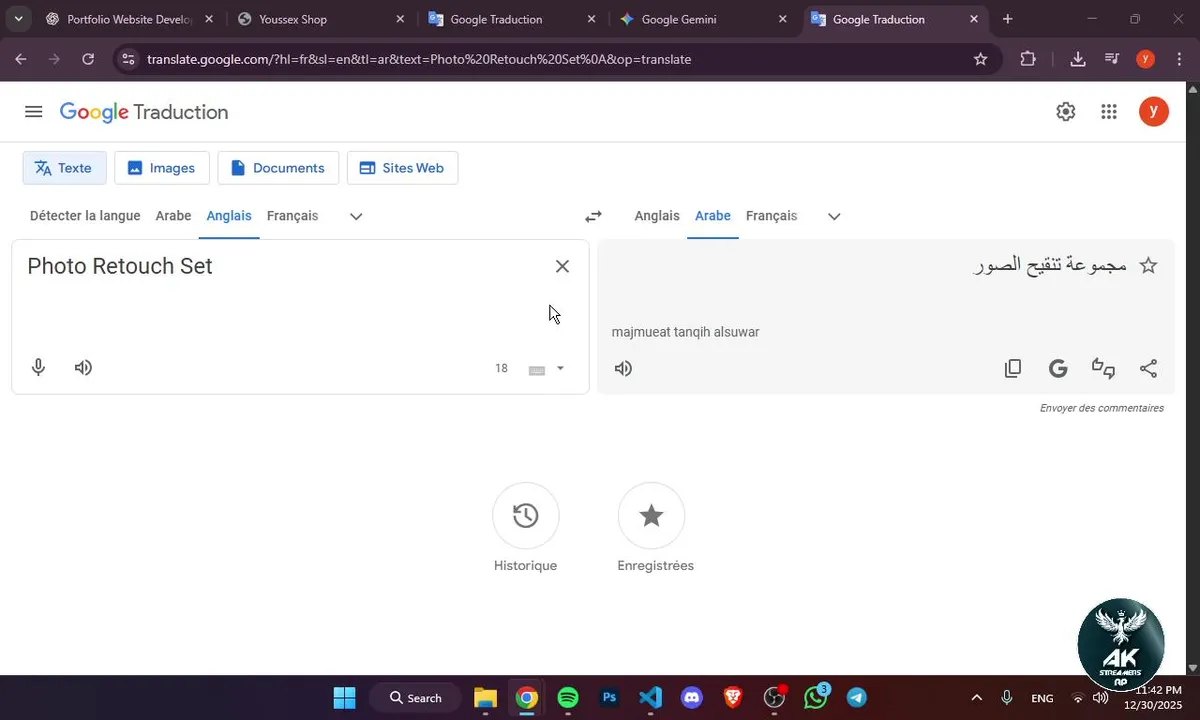Open browser extensions puzzle icon

pyautogui.click(x=1028, y=59)
